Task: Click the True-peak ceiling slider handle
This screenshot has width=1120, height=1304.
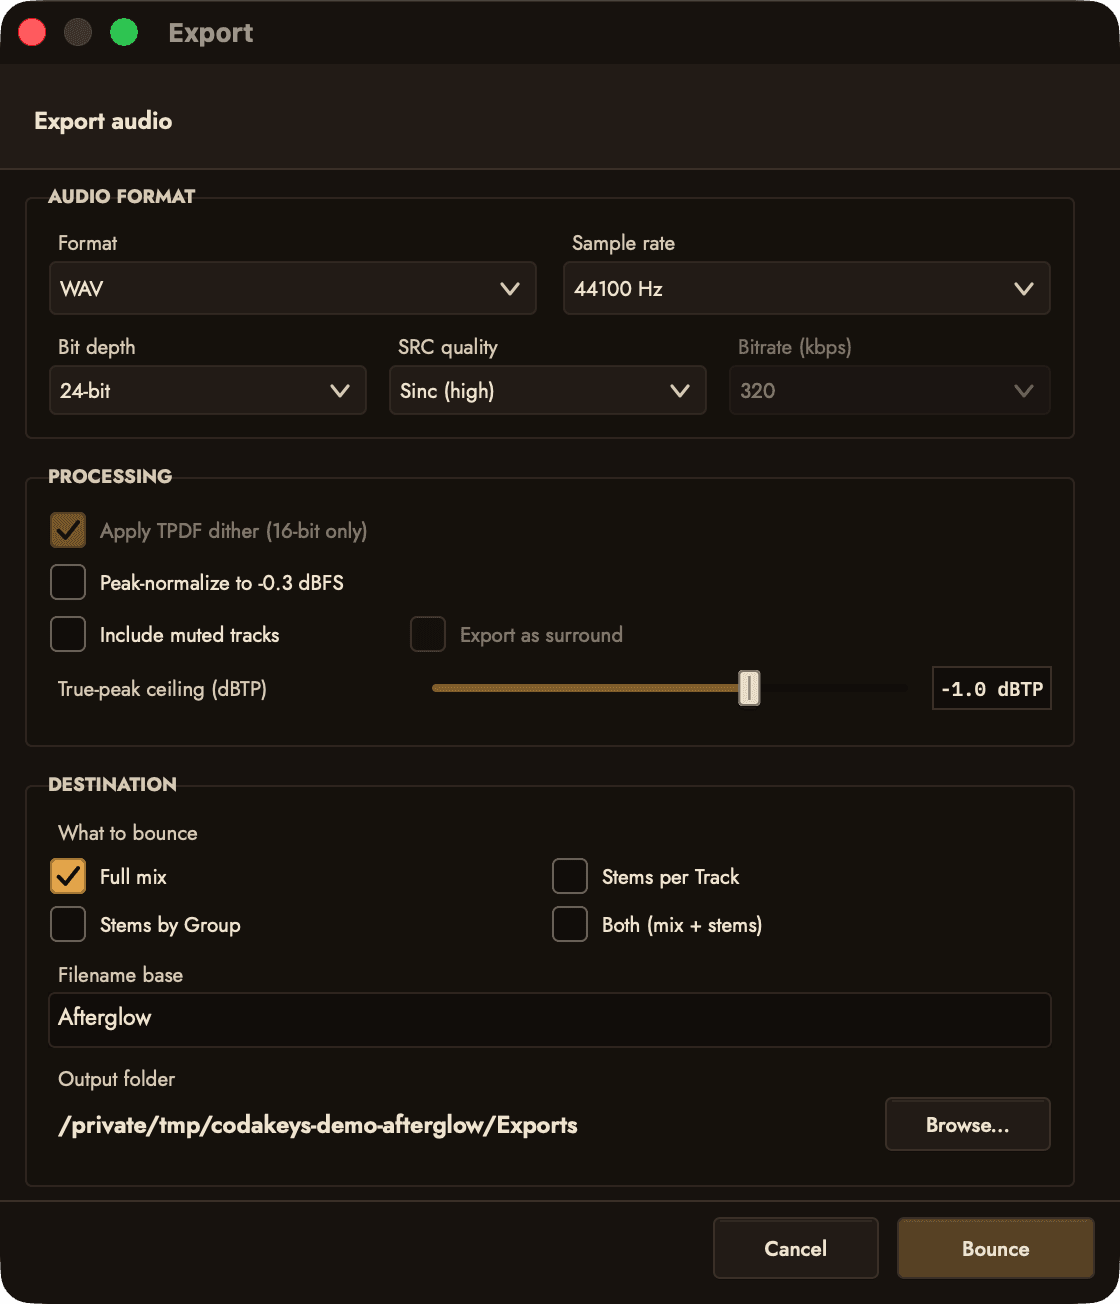Action: coord(749,688)
